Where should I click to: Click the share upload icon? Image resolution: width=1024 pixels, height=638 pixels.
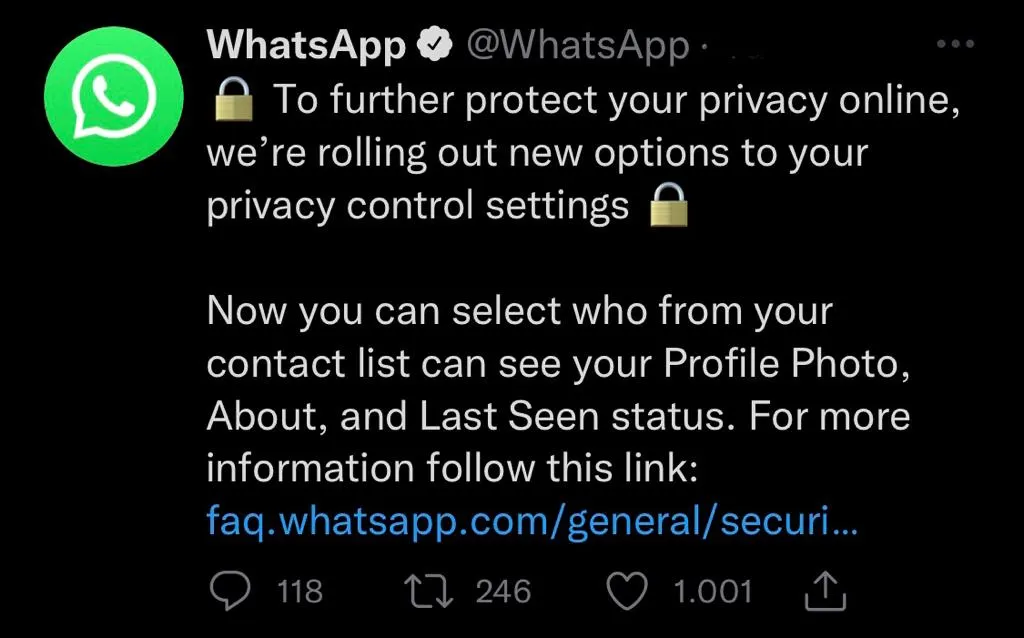coord(826,592)
